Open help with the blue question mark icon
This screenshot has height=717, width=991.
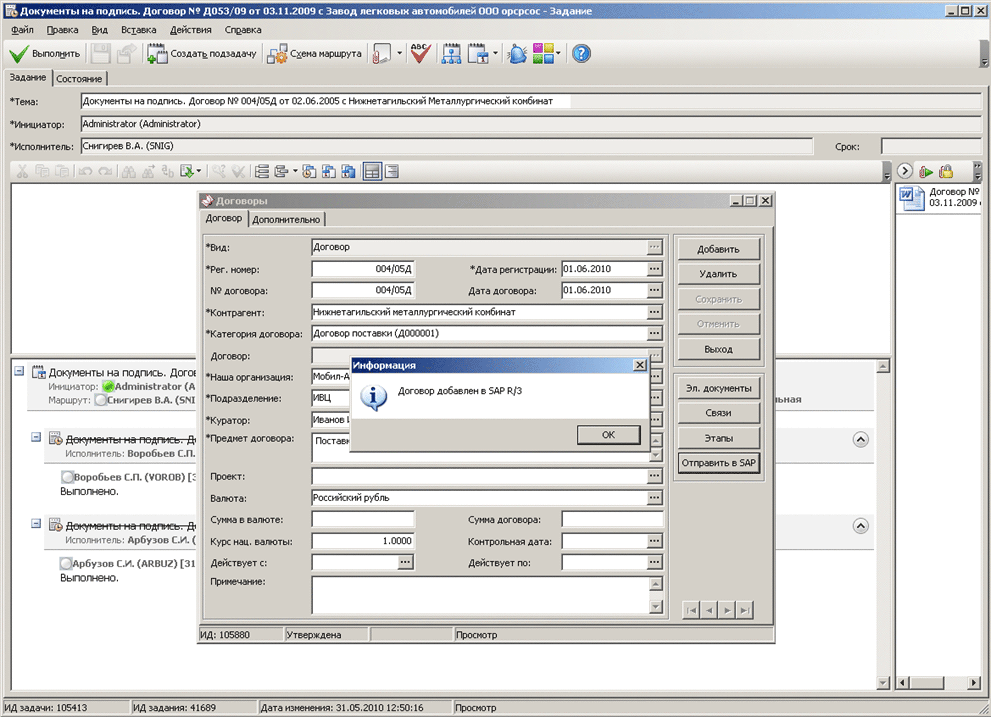tap(581, 54)
